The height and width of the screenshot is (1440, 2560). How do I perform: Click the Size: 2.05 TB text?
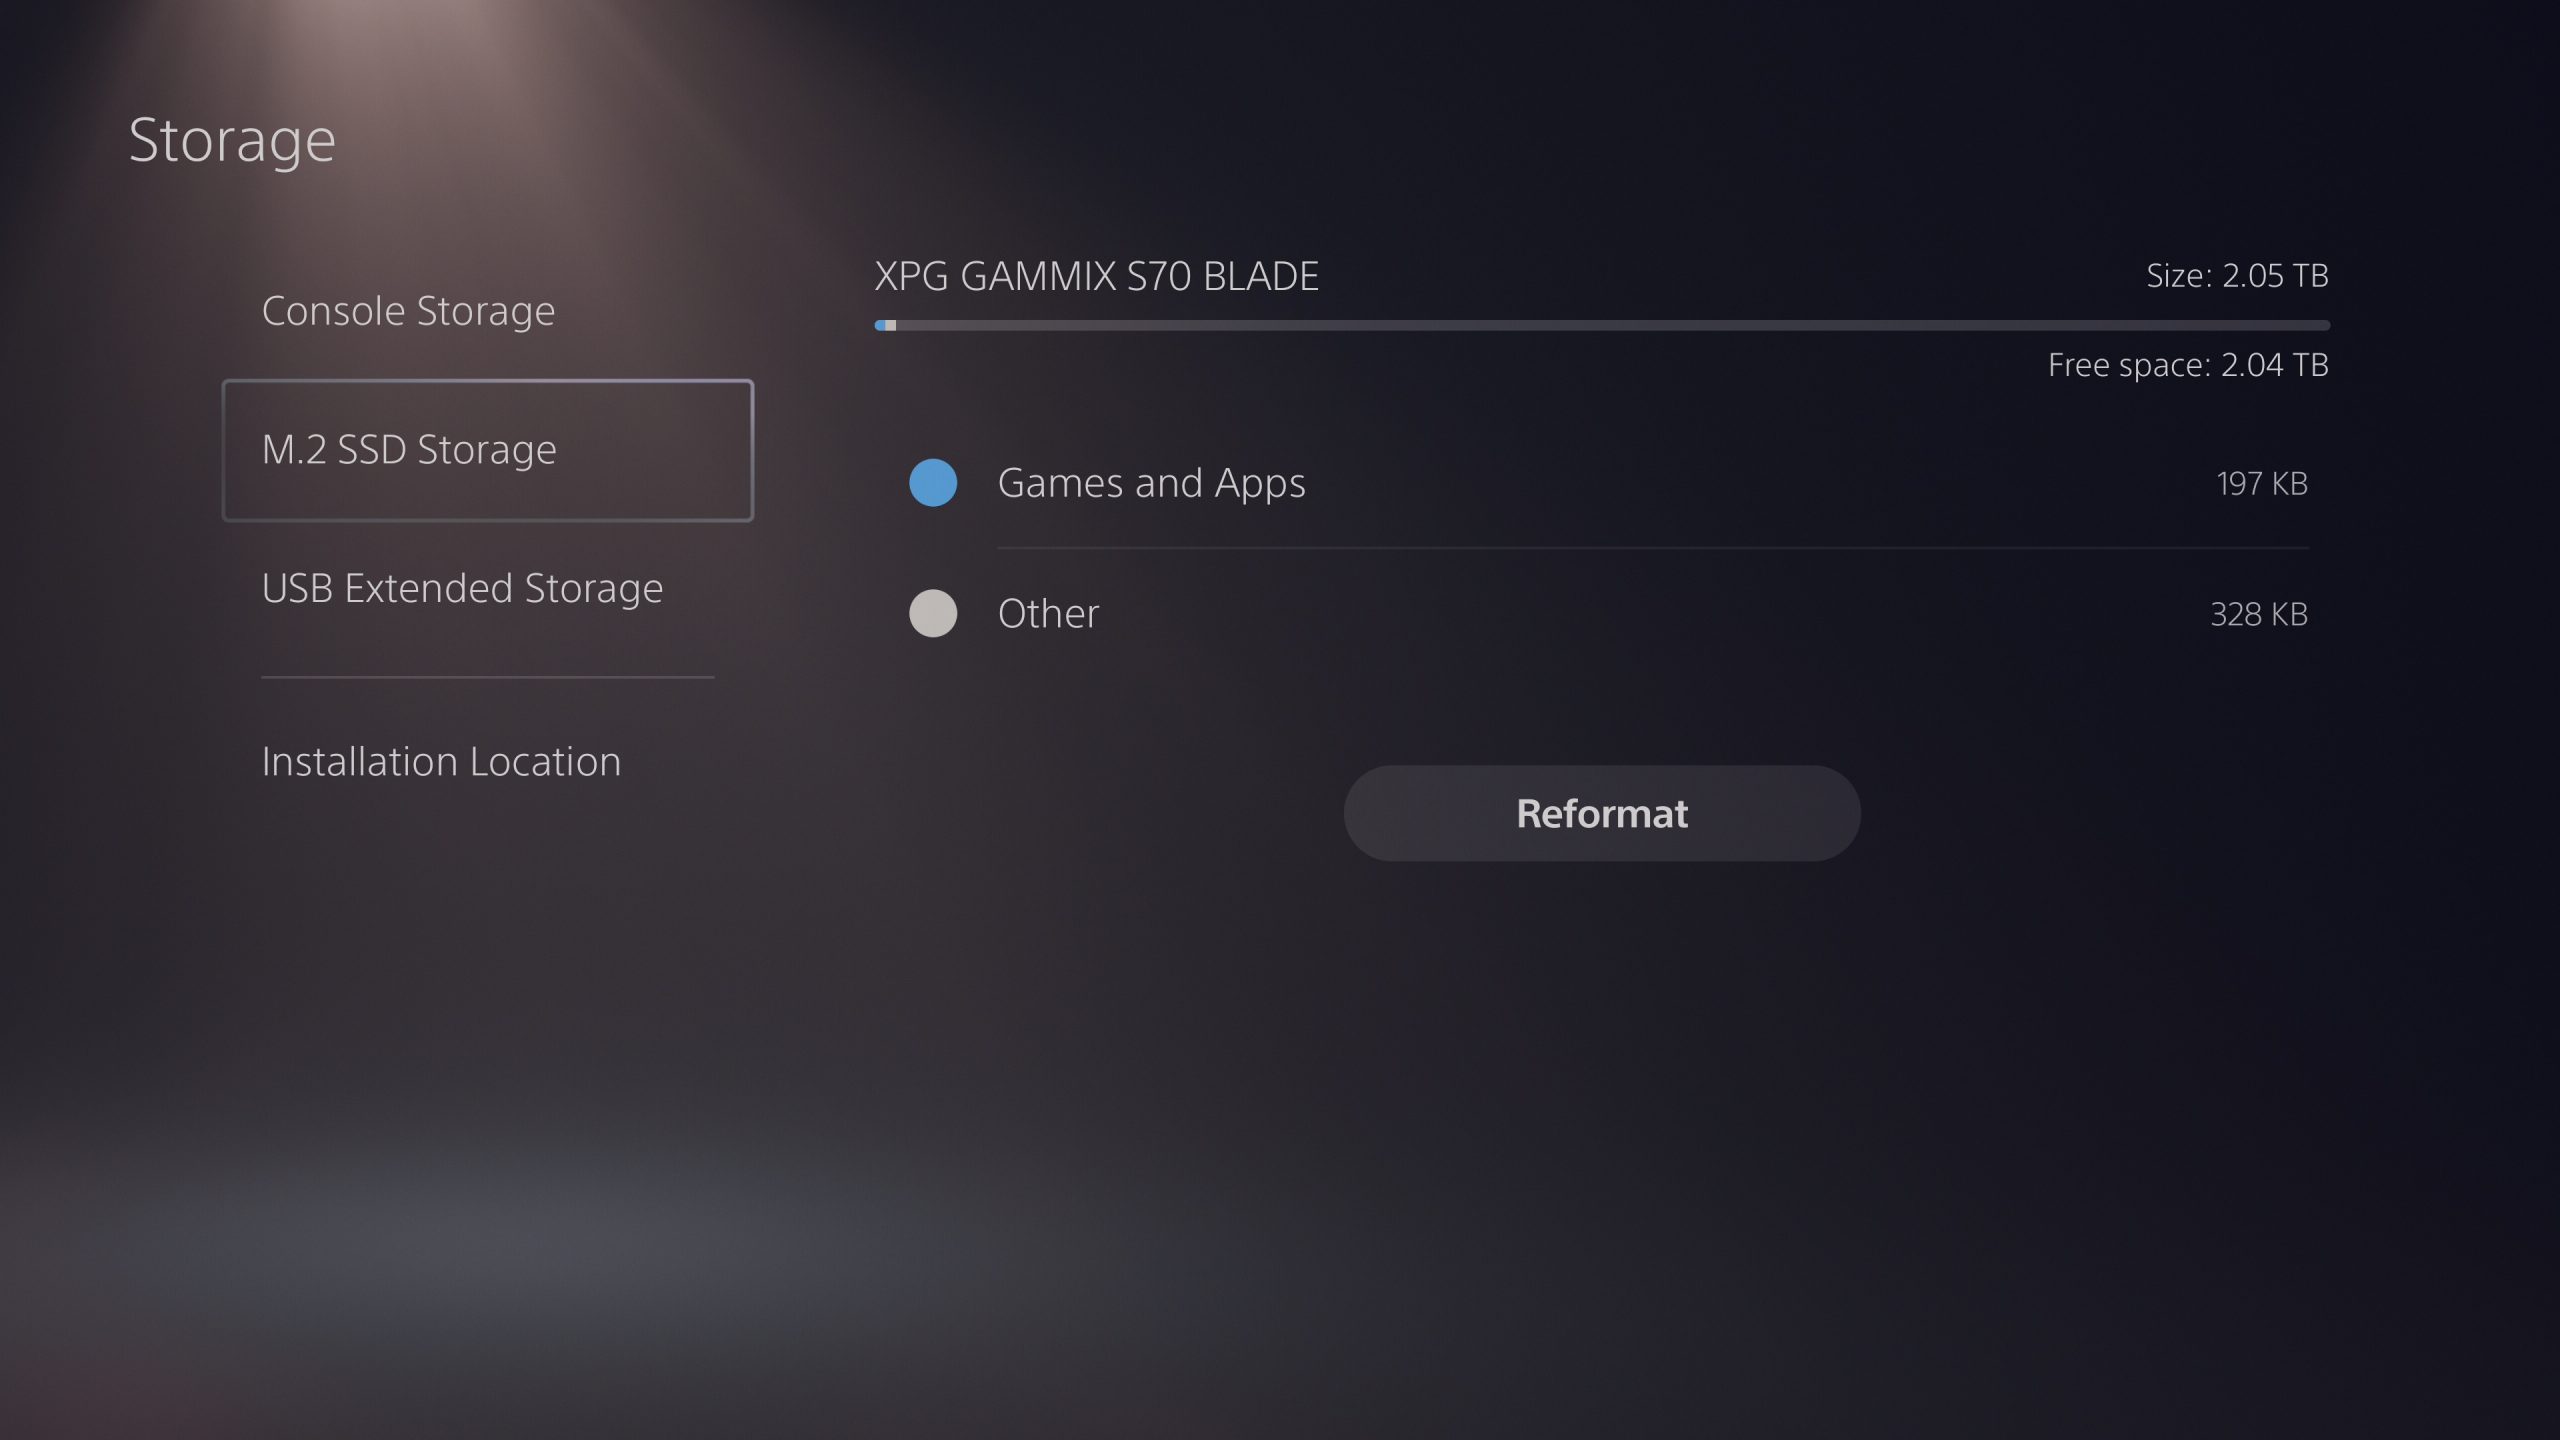(2238, 275)
